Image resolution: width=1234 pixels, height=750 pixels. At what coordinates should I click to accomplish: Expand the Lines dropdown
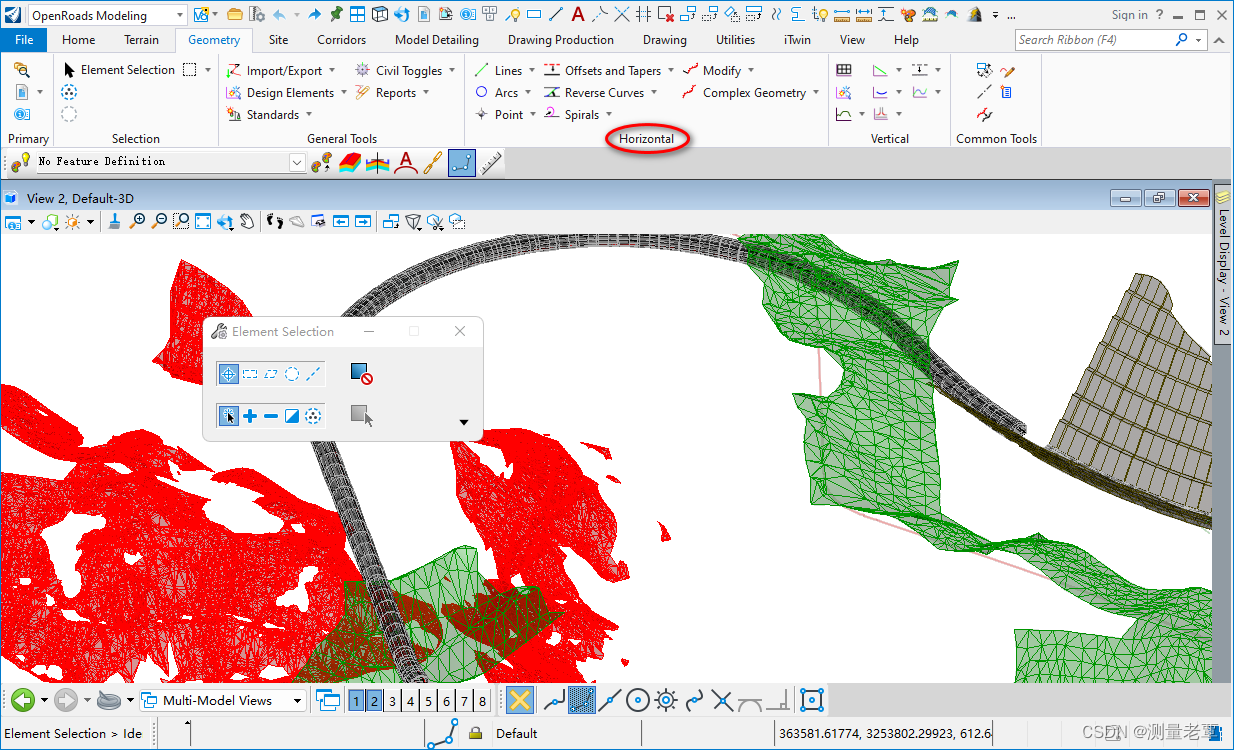tap(532, 70)
